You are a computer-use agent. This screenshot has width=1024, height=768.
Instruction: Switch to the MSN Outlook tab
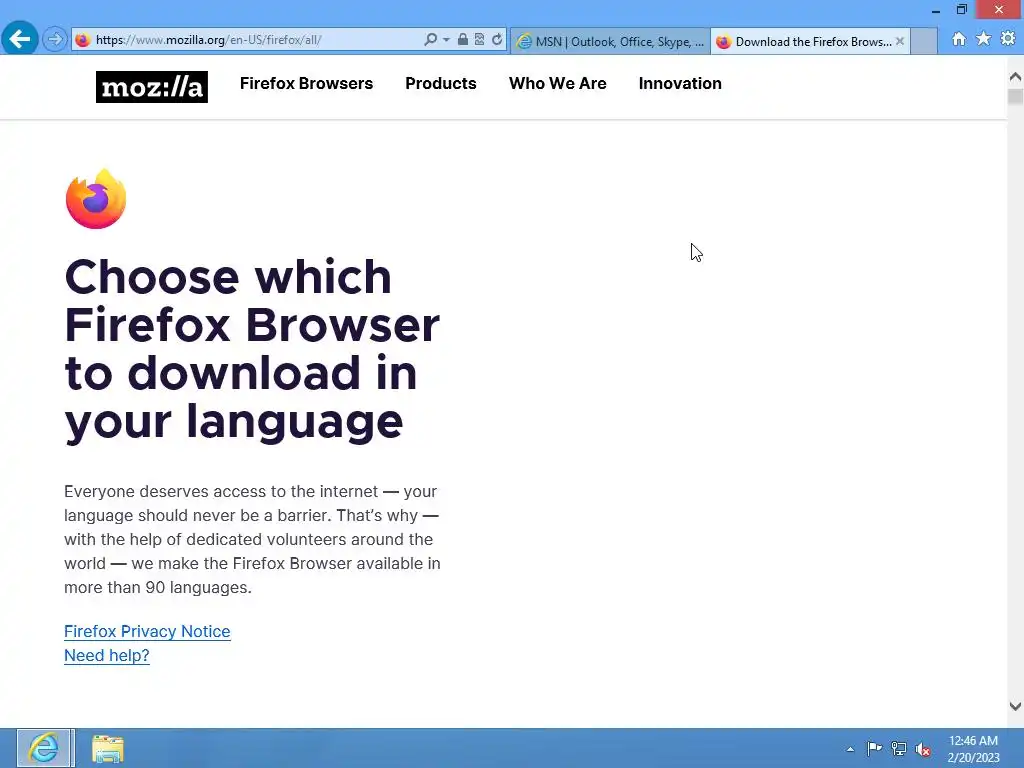point(611,41)
